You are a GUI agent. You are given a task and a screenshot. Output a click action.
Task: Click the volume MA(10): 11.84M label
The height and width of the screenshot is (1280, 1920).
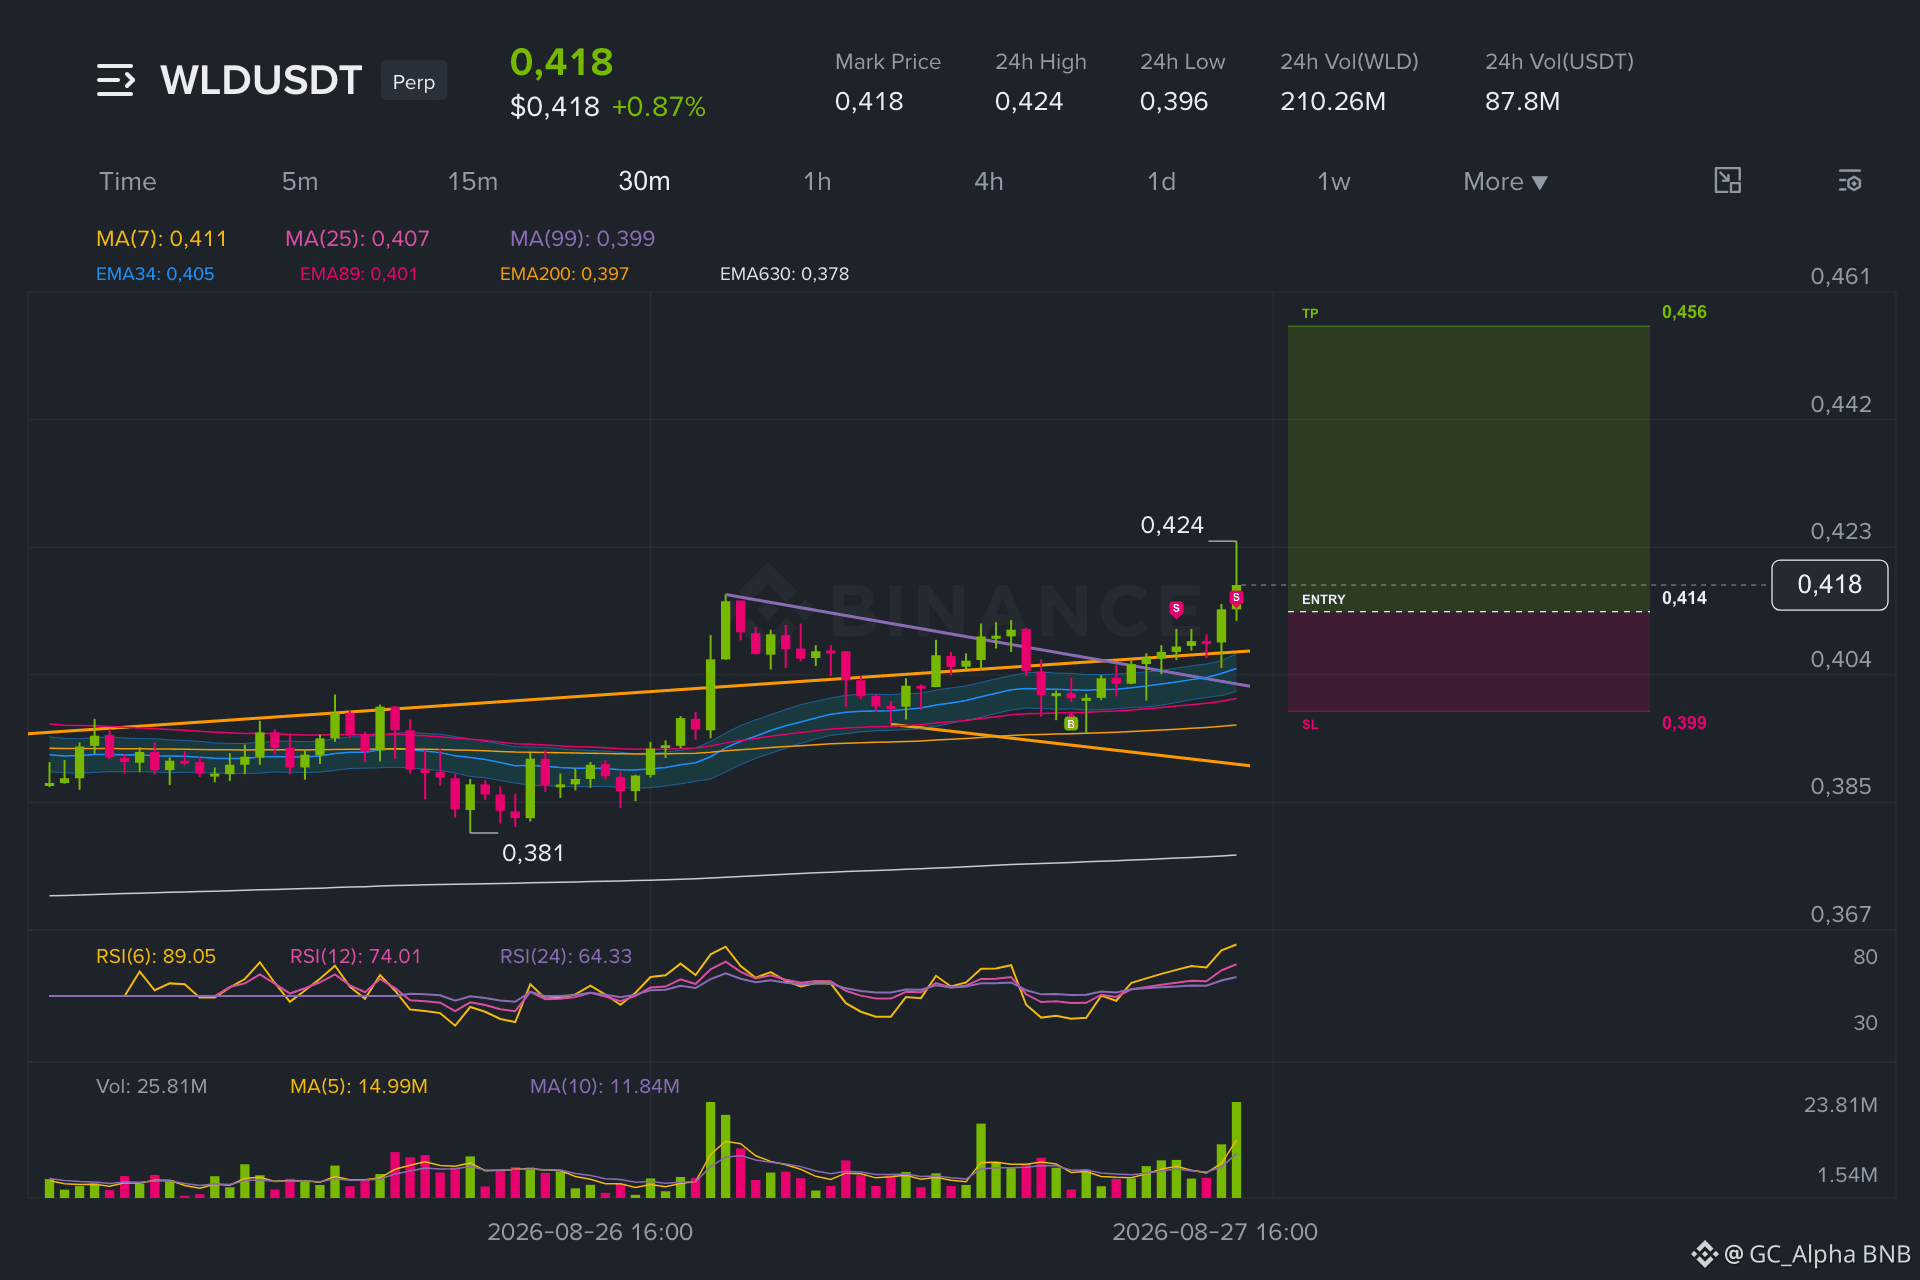pyautogui.click(x=605, y=1086)
